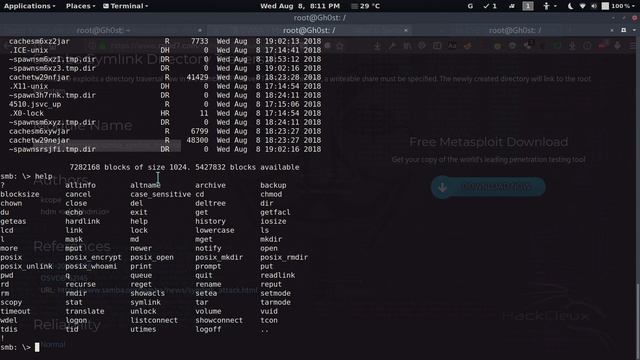
Task: Click the tarmode command in help list
Action: pos(276,302)
